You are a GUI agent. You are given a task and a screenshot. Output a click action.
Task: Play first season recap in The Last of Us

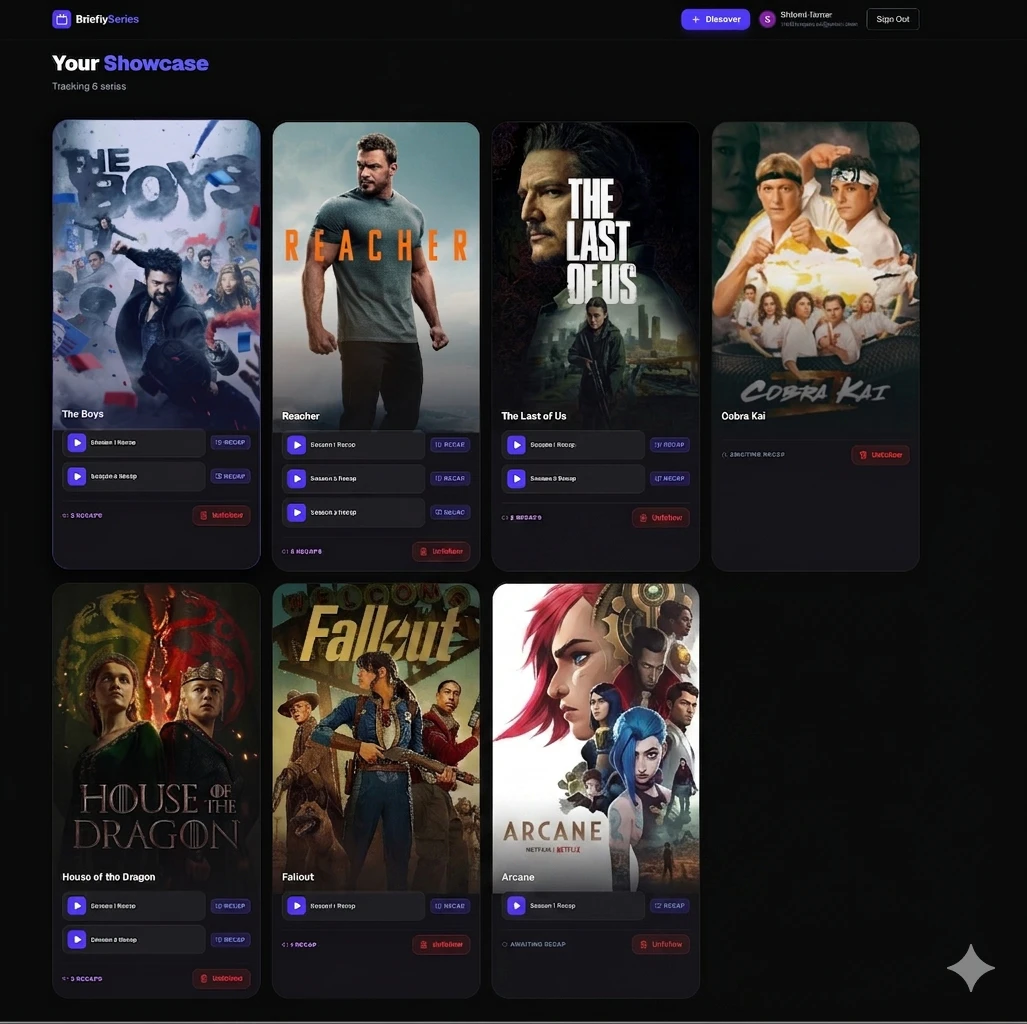click(516, 445)
